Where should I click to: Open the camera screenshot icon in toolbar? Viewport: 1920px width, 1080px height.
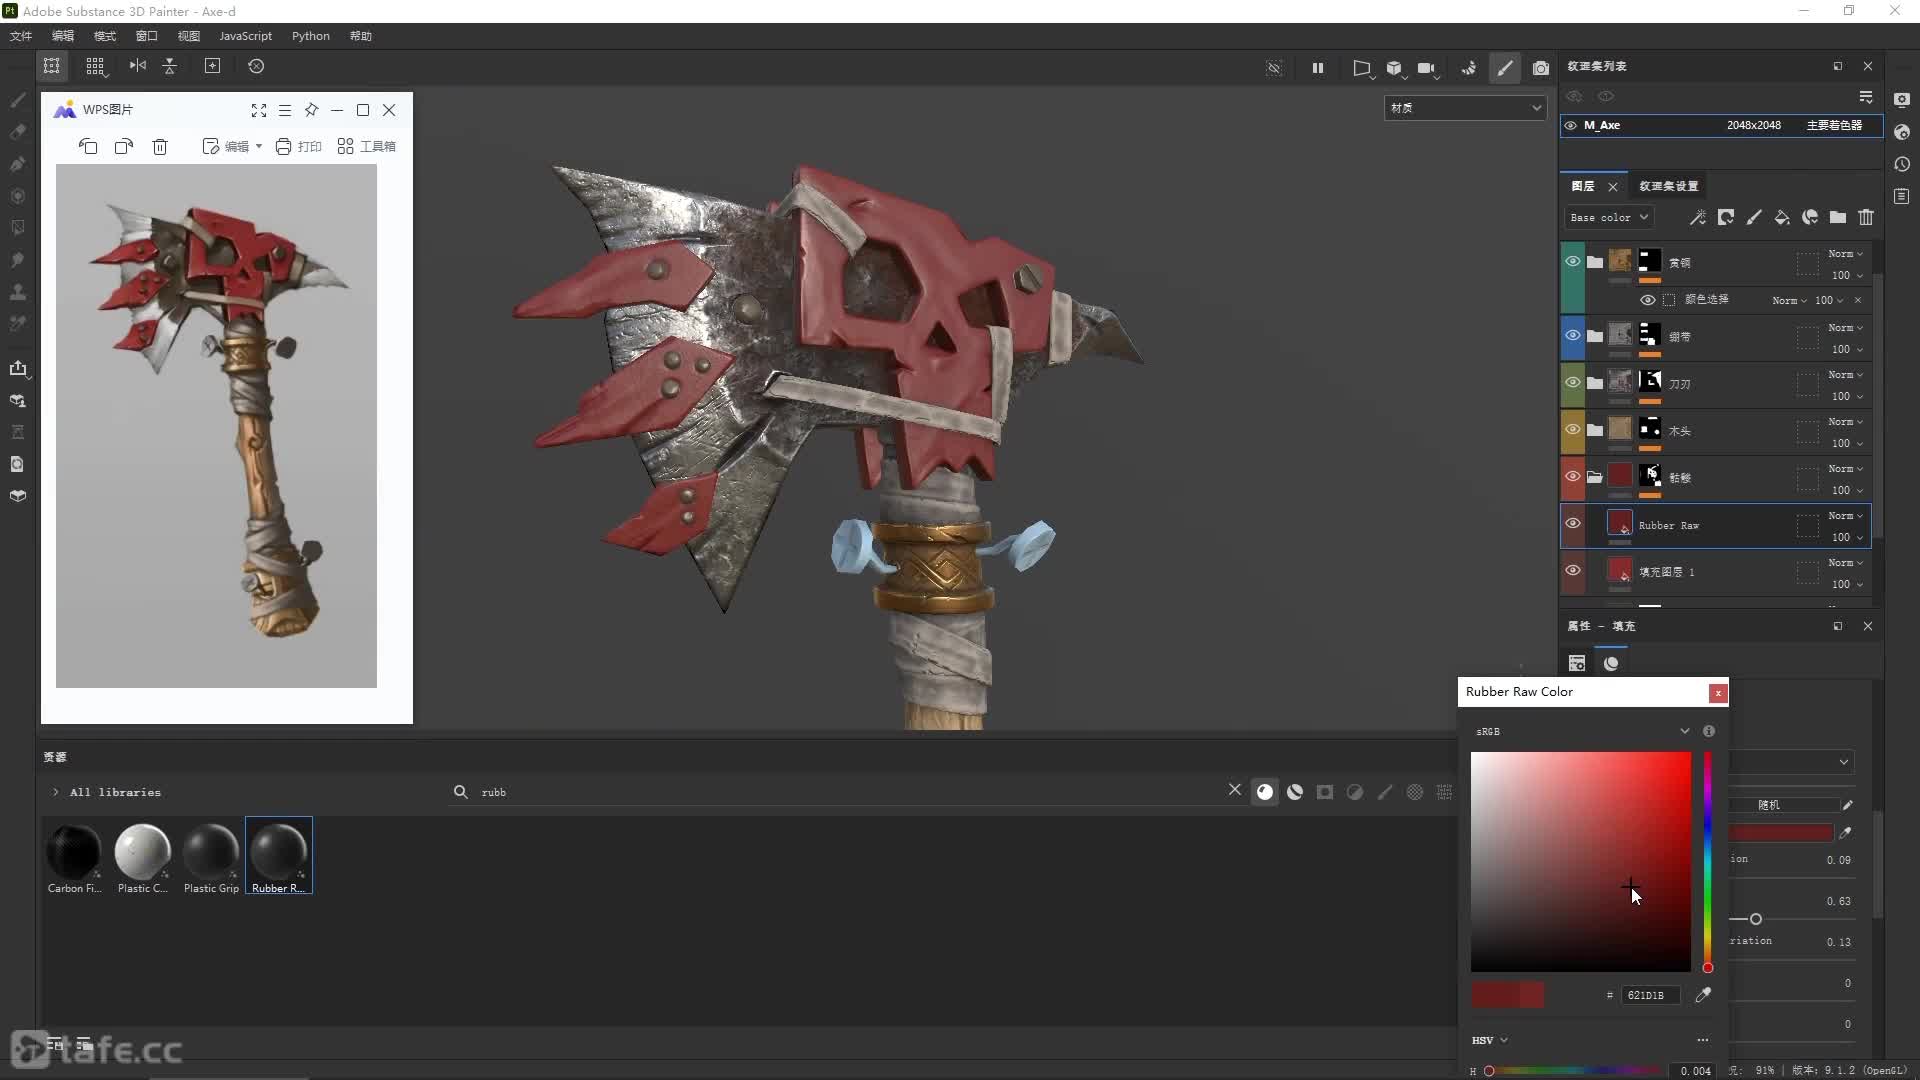coord(1541,68)
